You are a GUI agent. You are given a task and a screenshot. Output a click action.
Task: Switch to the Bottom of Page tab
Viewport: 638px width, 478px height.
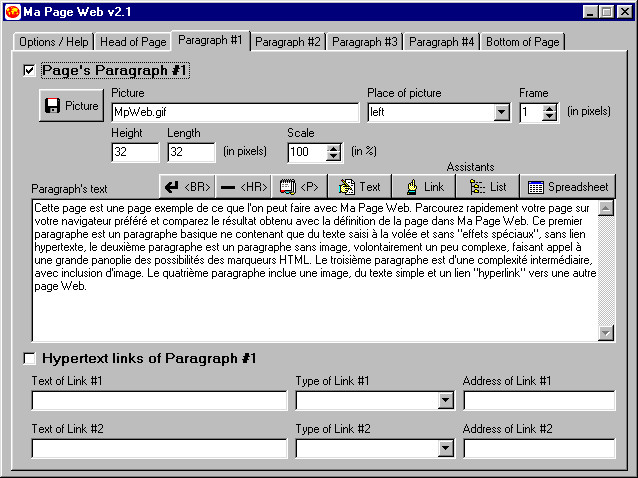click(523, 42)
